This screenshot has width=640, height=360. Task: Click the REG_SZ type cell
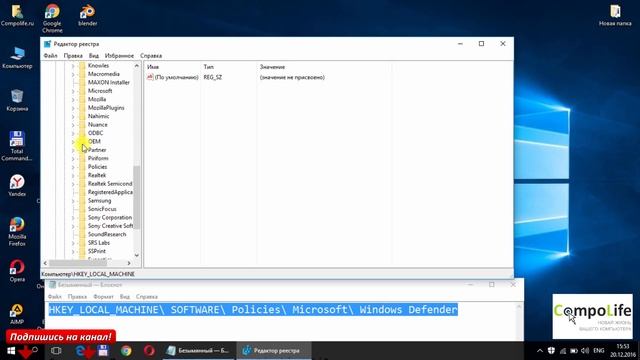tap(213, 77)
